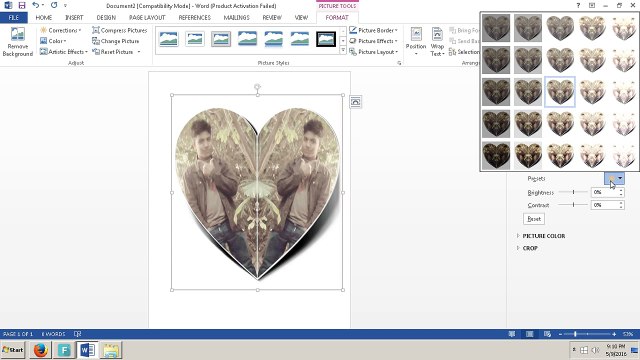
Task: Switch to Print Layout view
Action: pos(530,334)
